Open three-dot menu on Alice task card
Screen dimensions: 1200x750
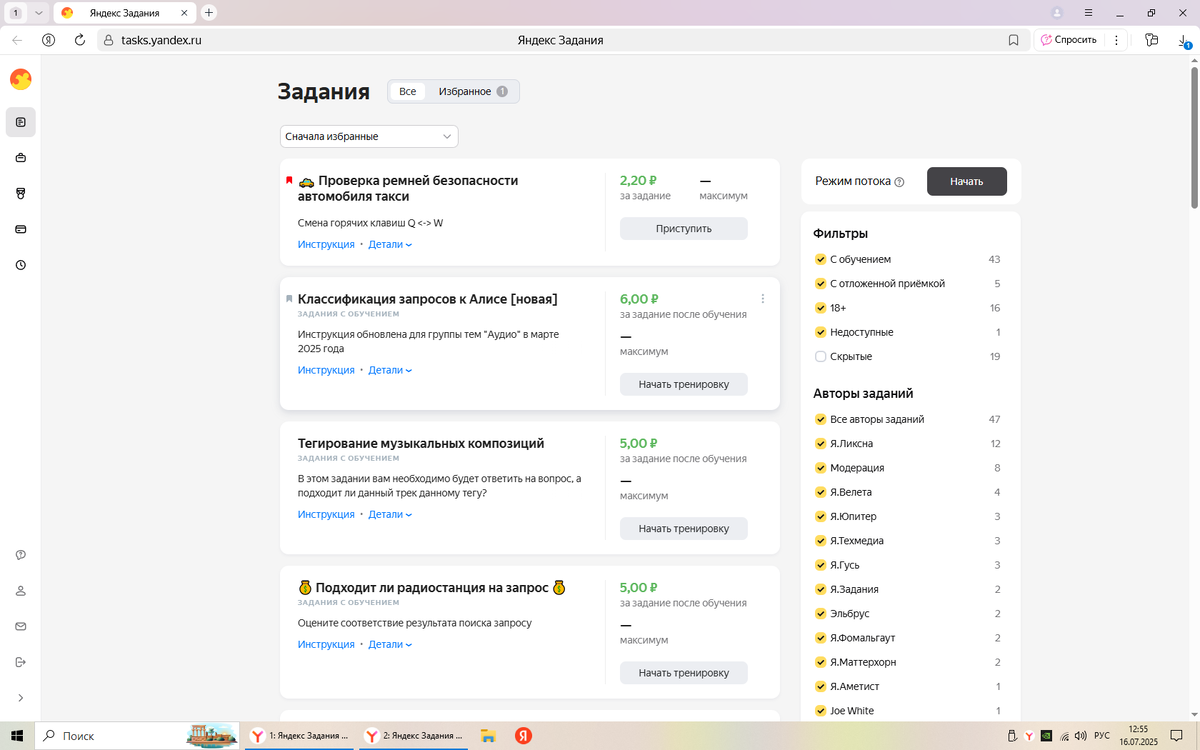pyautogui.click(x=763, y=299)
